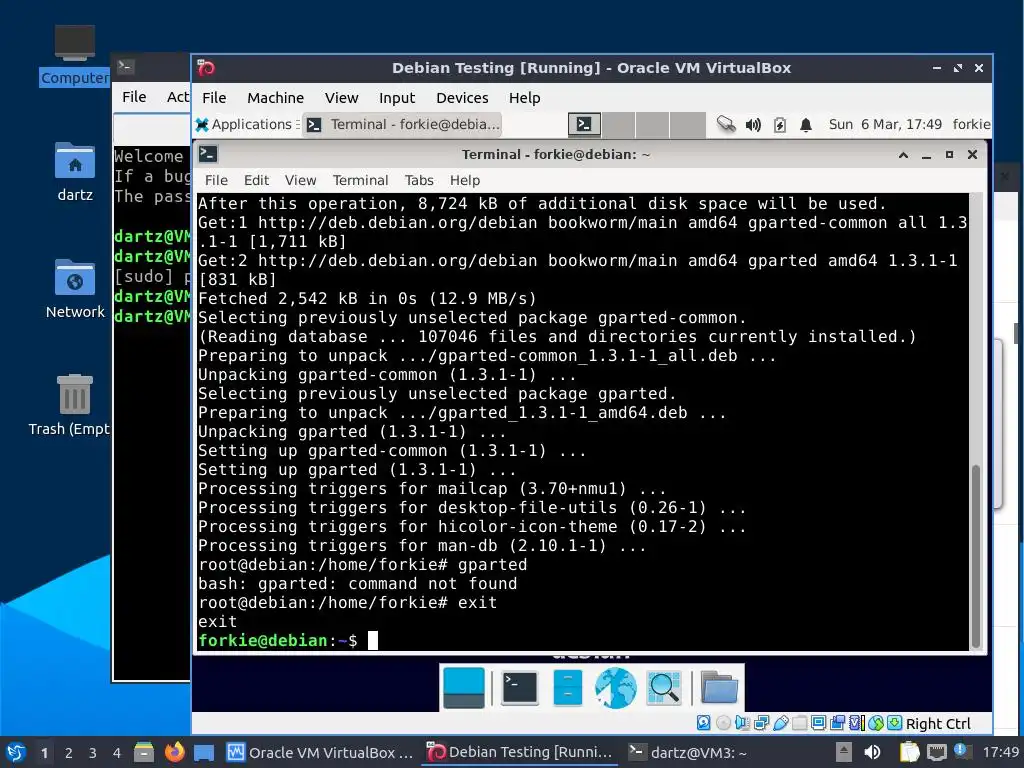Click the guest Terminal window menu icon in title bar

(x=208, y=154)
